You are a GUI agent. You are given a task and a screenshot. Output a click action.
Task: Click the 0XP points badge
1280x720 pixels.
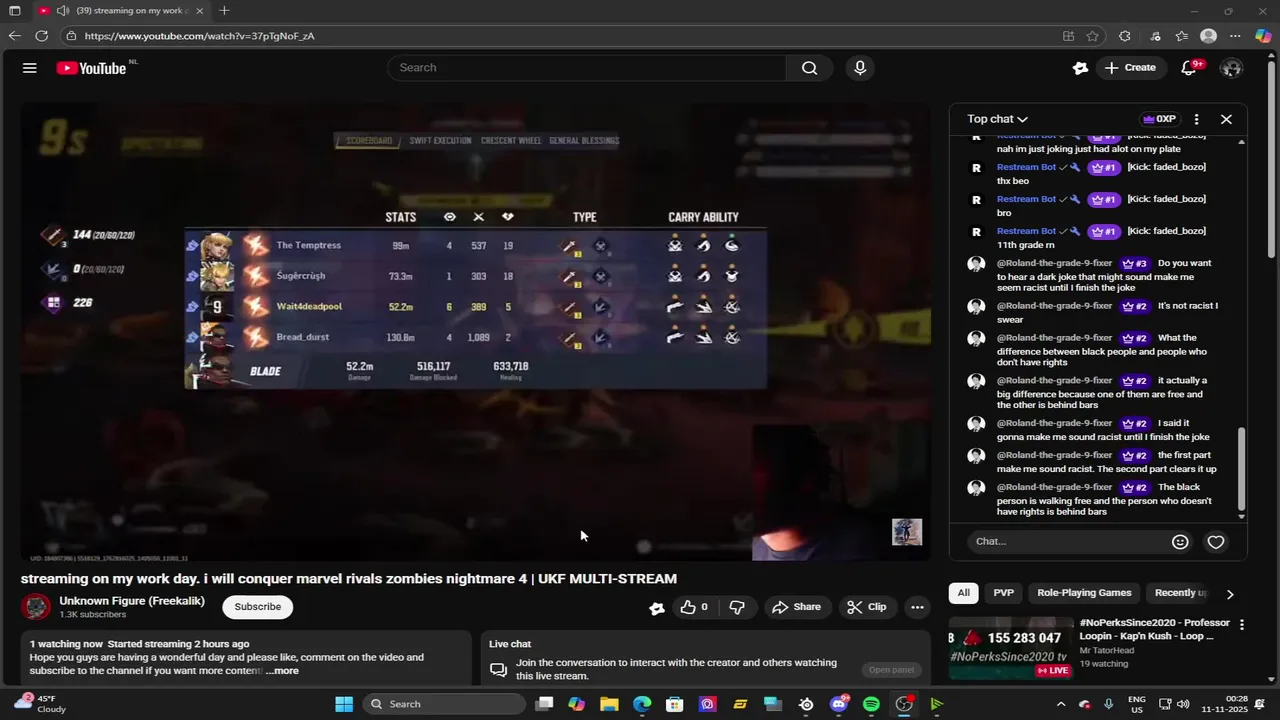pos(1159,119)
